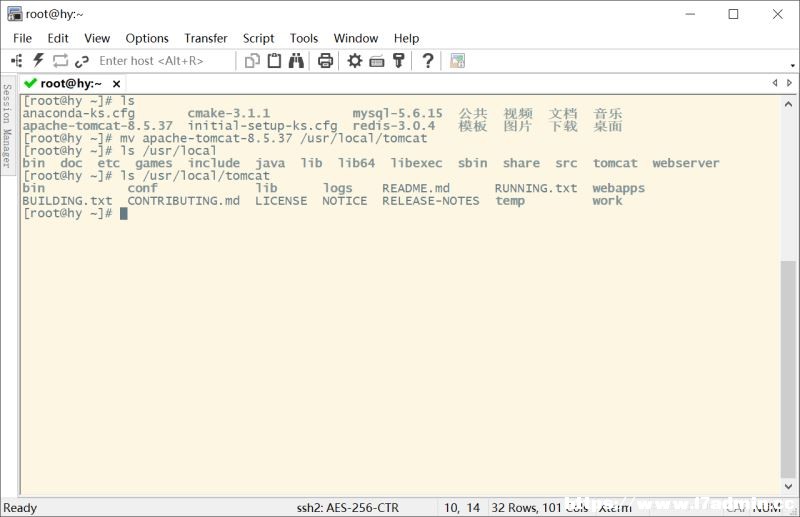Click the terminal scrollbar down arrow

coord(788,486)
